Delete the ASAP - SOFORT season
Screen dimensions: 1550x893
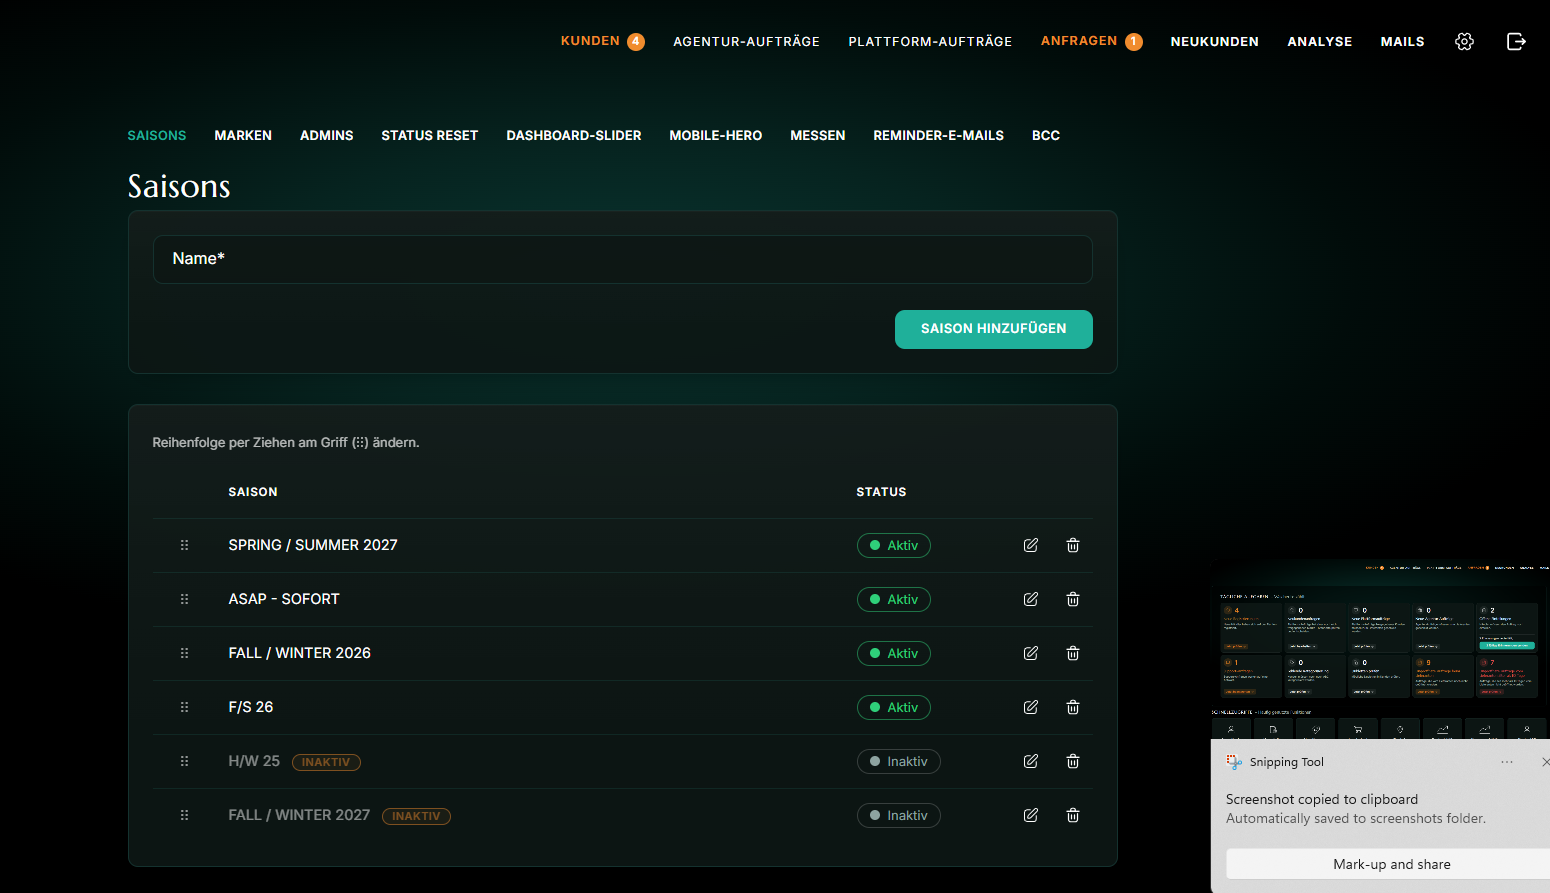coord(1073,599)
